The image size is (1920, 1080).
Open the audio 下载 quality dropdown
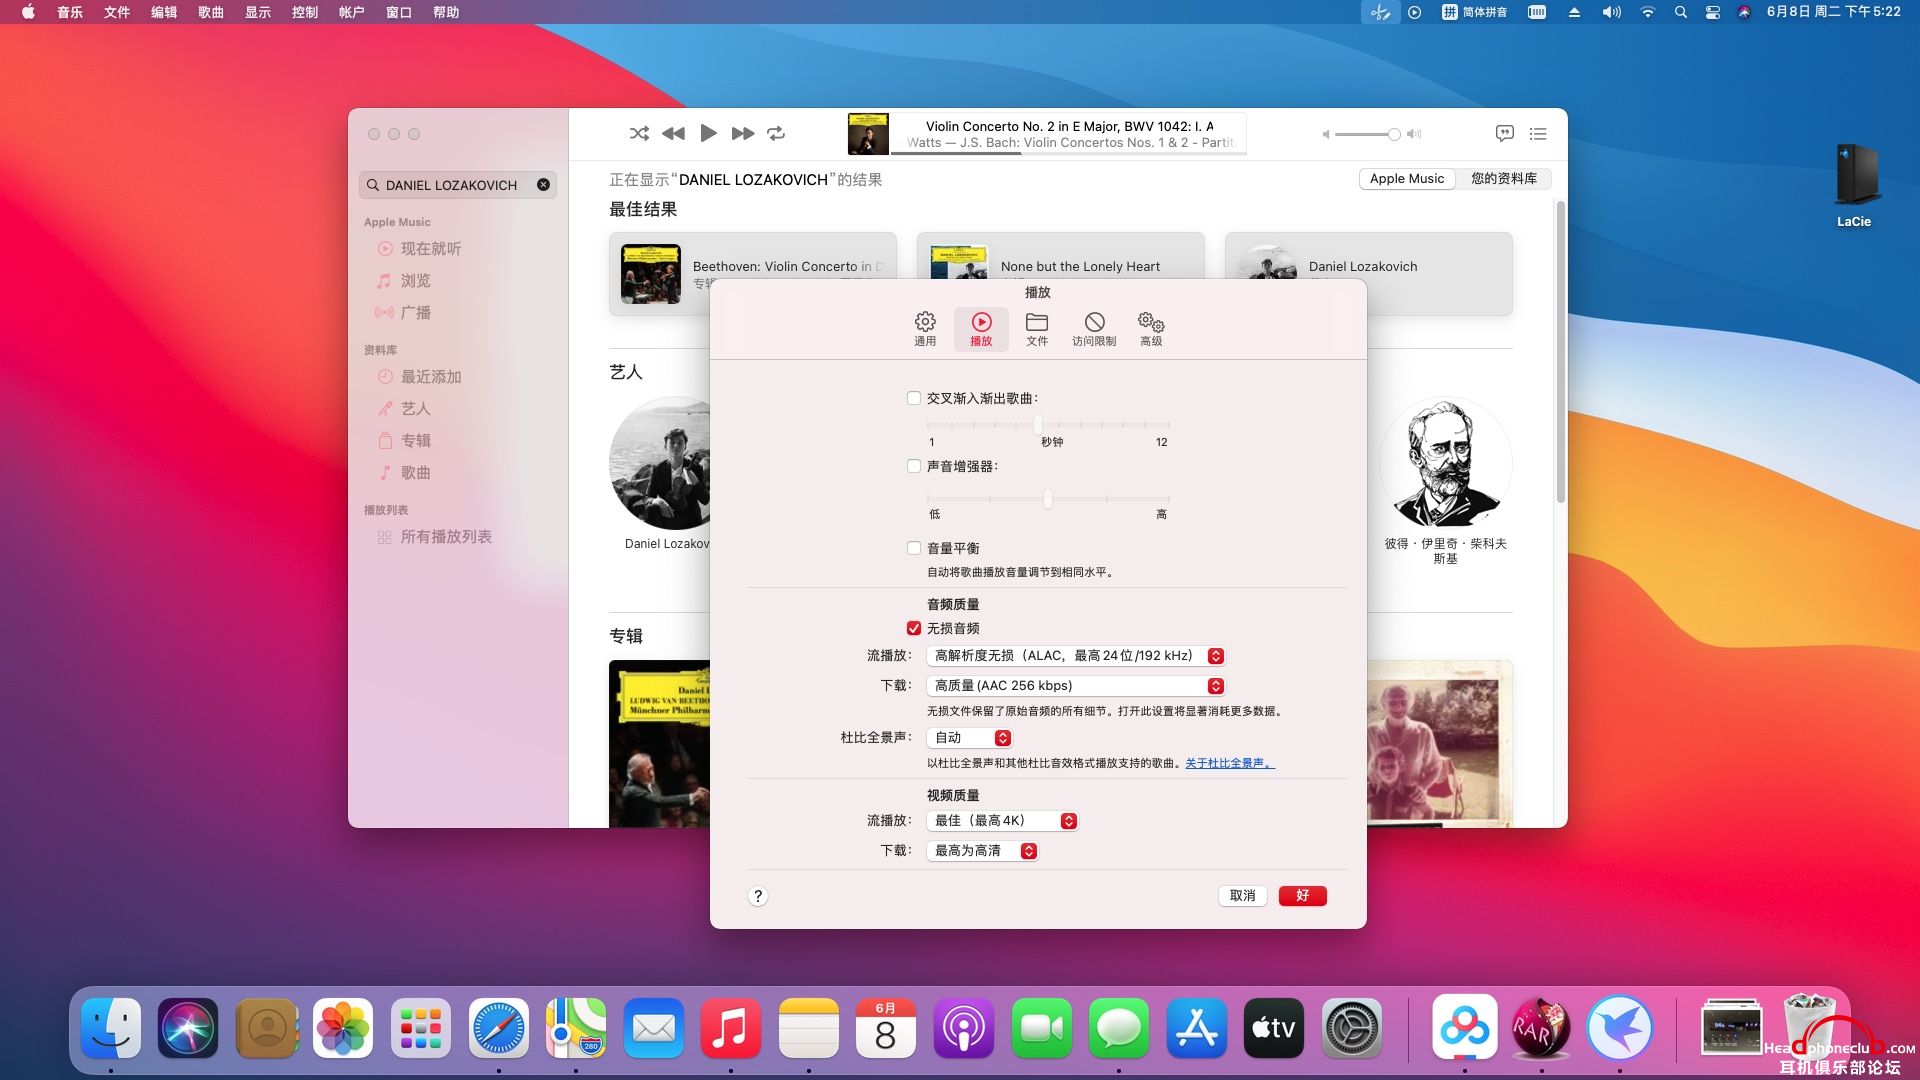coord(1076,686)
